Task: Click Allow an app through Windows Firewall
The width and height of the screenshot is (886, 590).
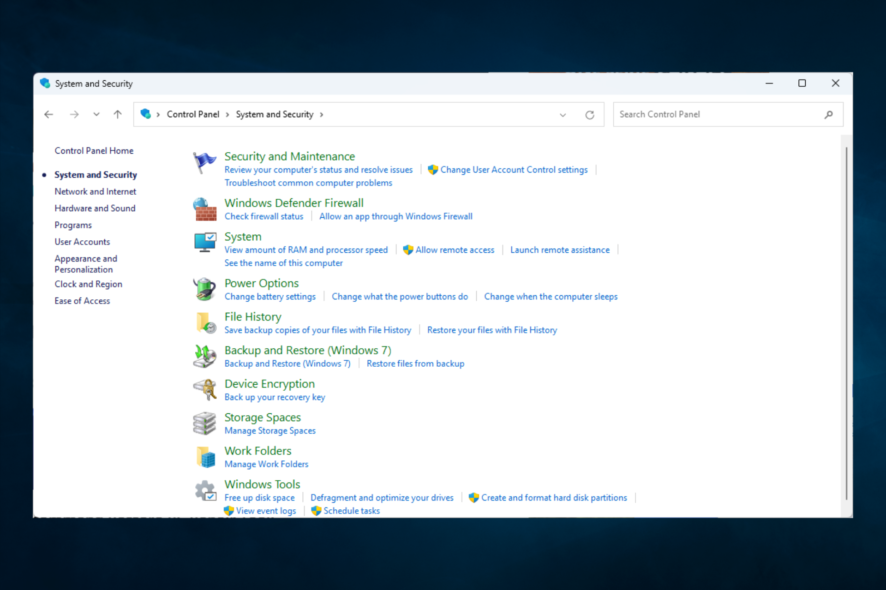Action: [x=396, y=216]
